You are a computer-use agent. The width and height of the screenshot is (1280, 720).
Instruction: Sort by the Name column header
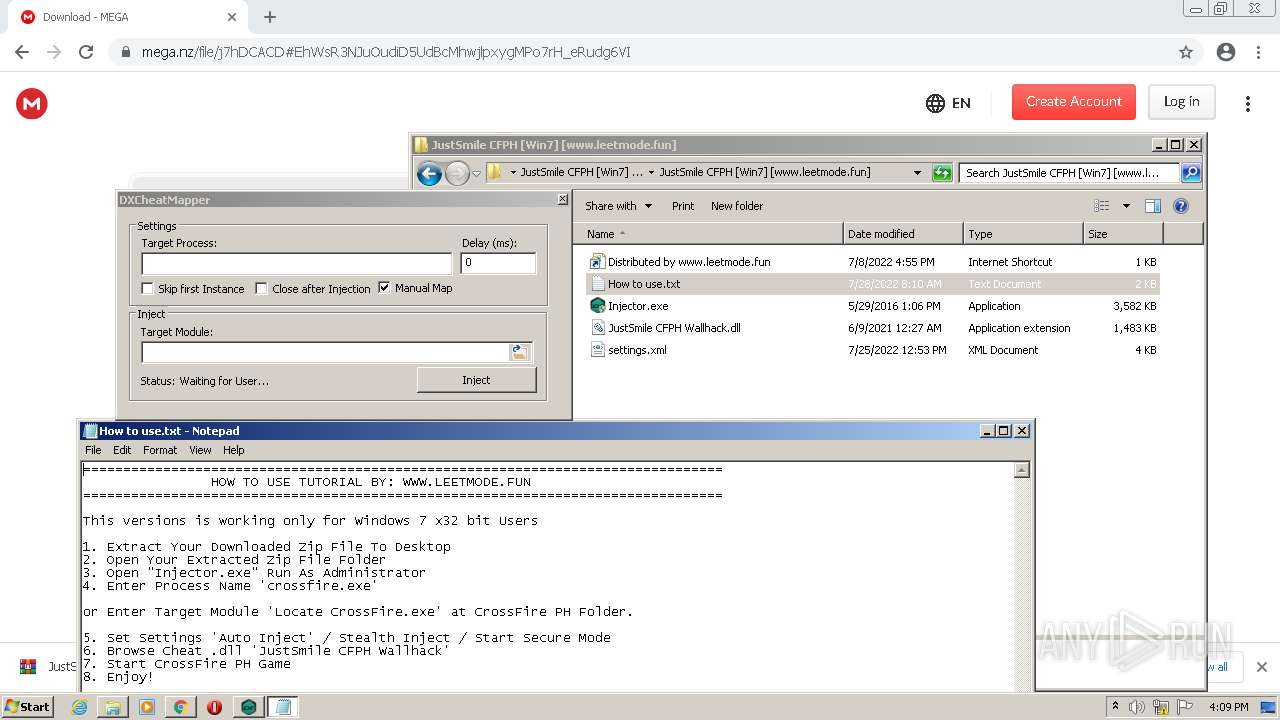point(708,234)
